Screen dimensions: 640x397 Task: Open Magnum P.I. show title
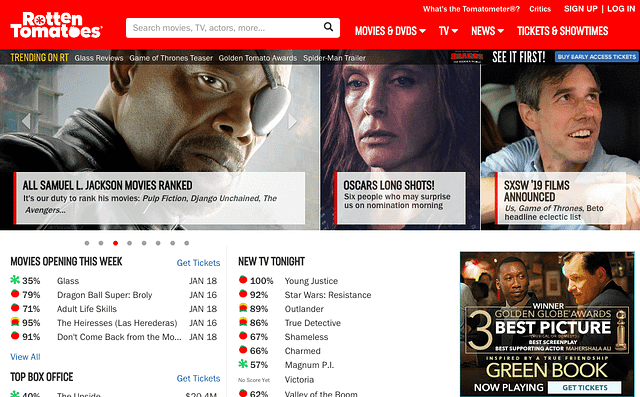[x=309, y=365]
